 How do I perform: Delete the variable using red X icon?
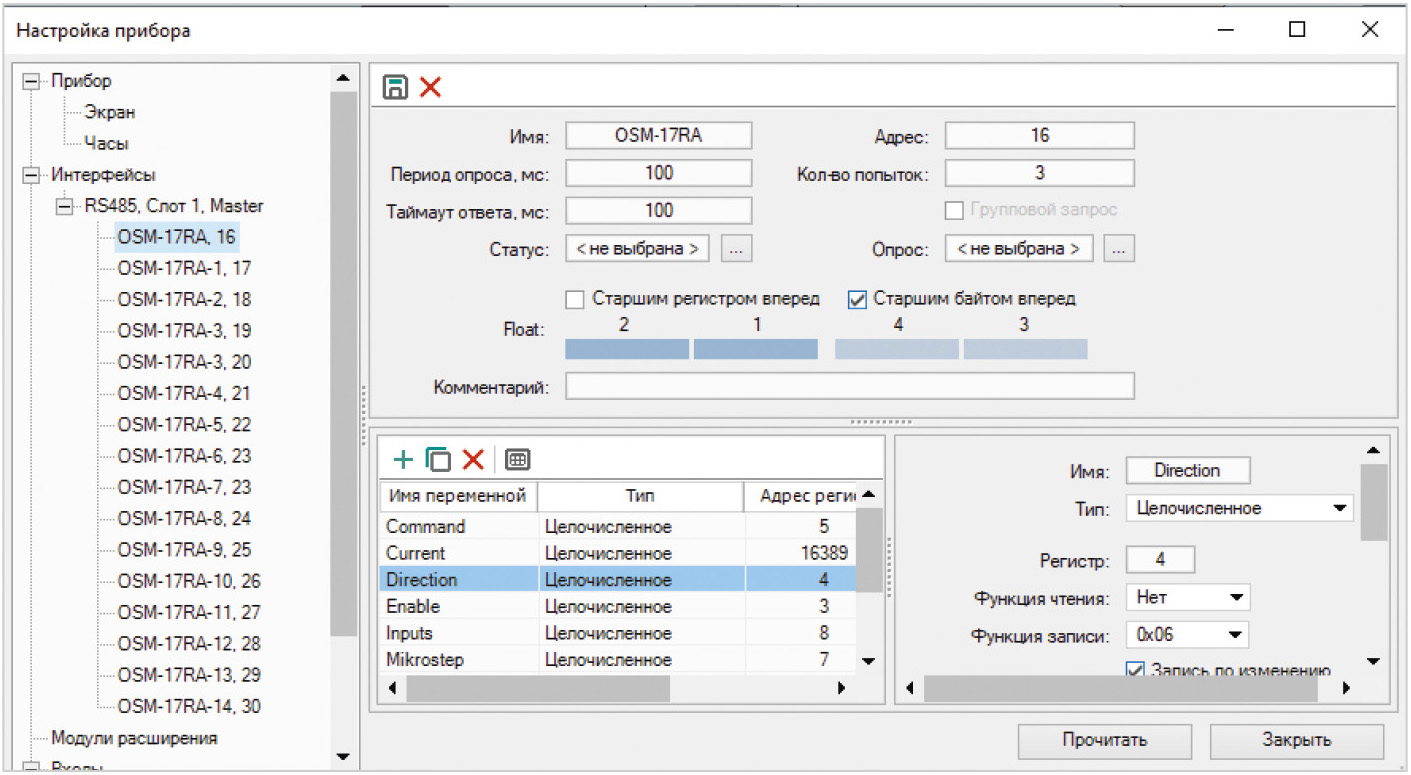coord(472,460)
